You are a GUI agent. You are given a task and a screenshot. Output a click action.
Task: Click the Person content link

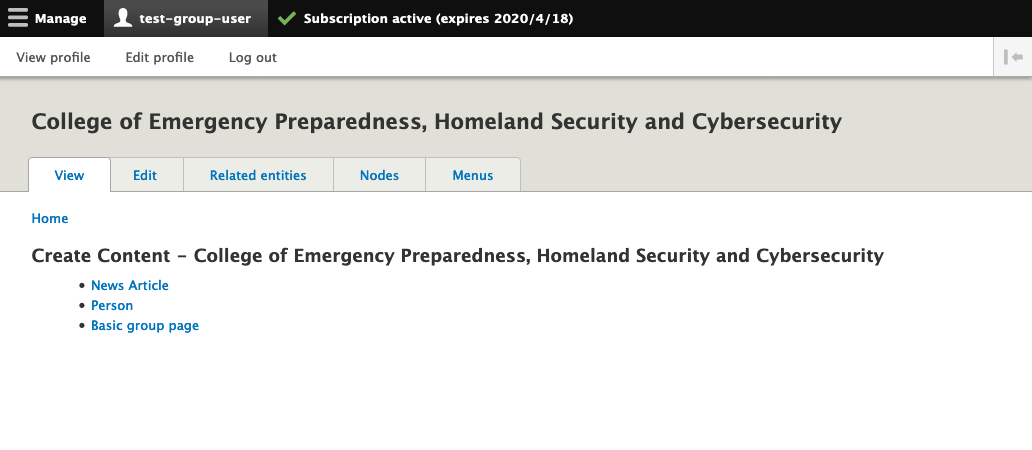point(112,305)
